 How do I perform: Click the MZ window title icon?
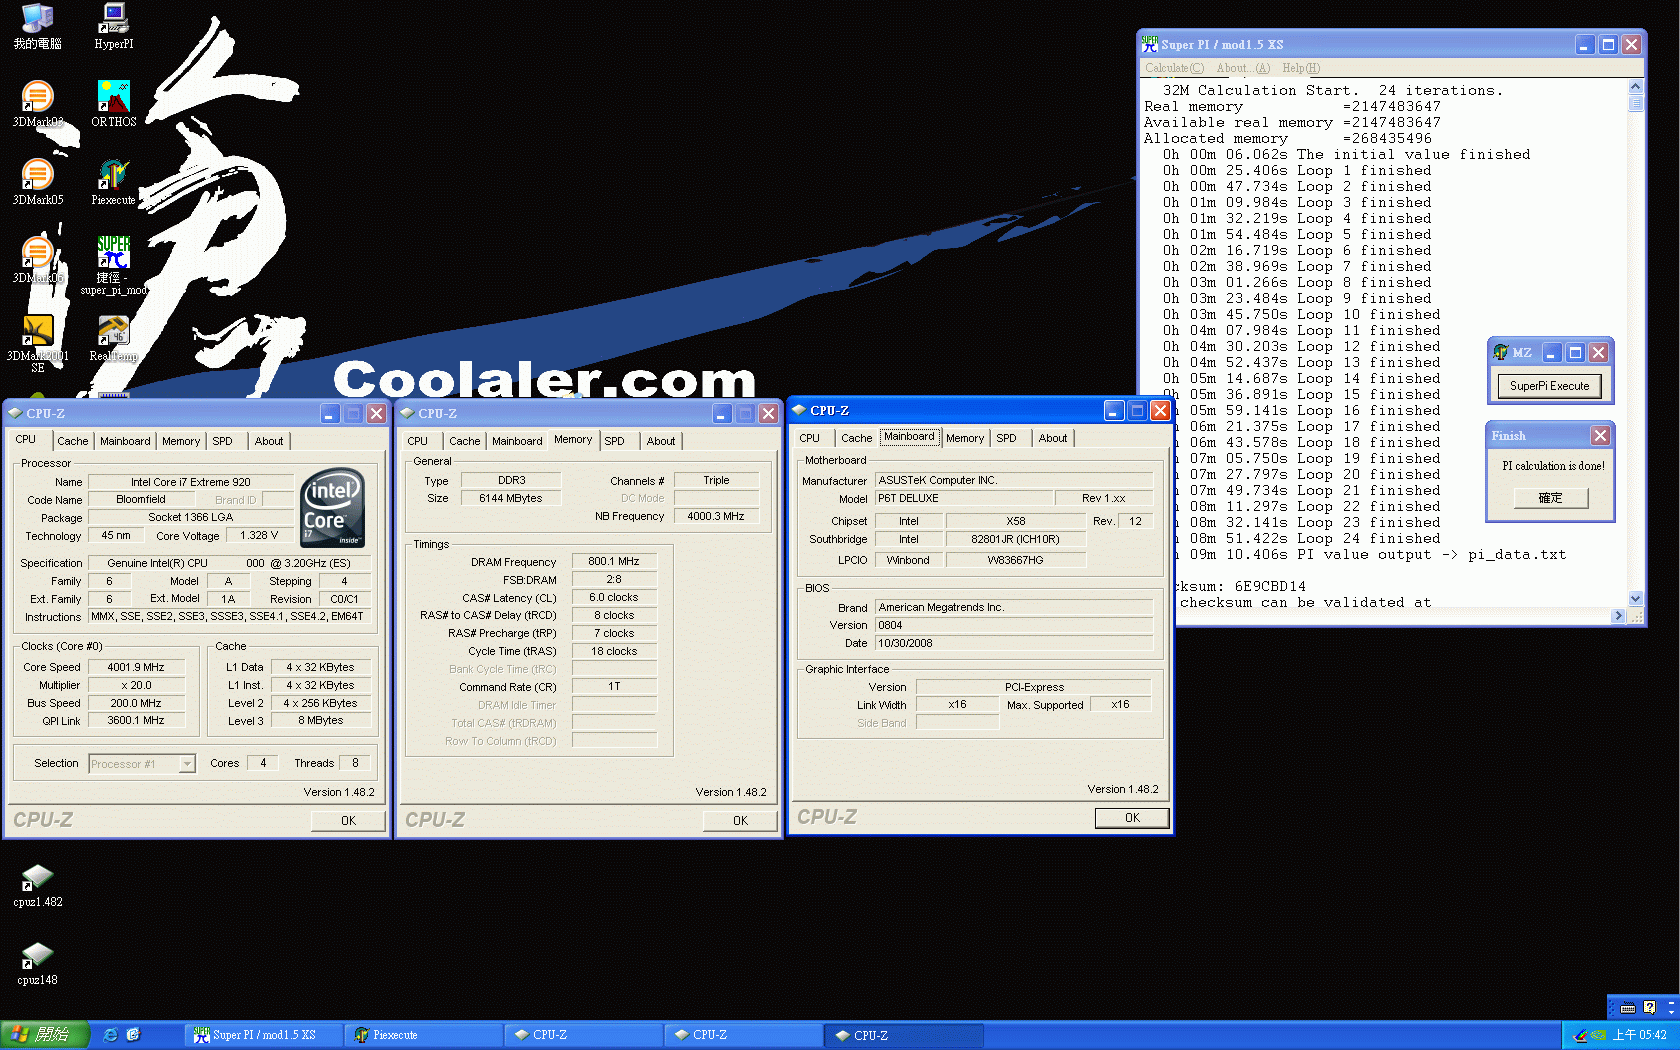pos(1500,352)
